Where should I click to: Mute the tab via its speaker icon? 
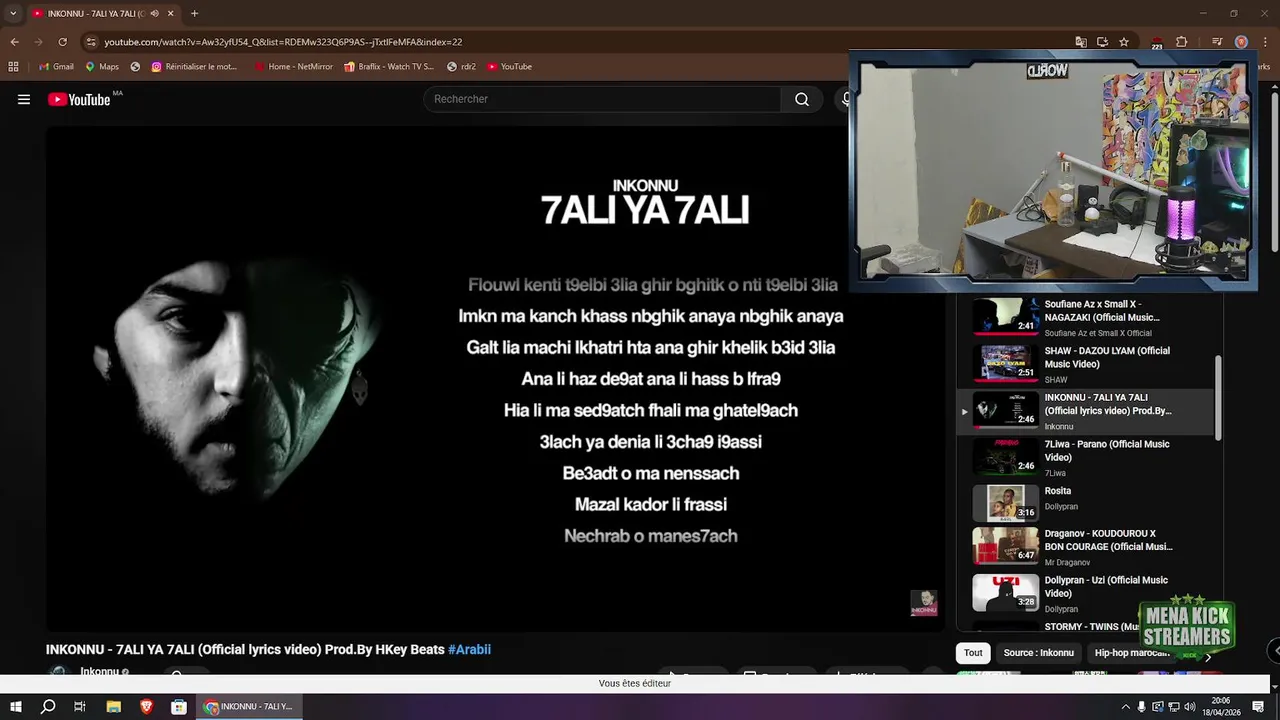[154, 13]
